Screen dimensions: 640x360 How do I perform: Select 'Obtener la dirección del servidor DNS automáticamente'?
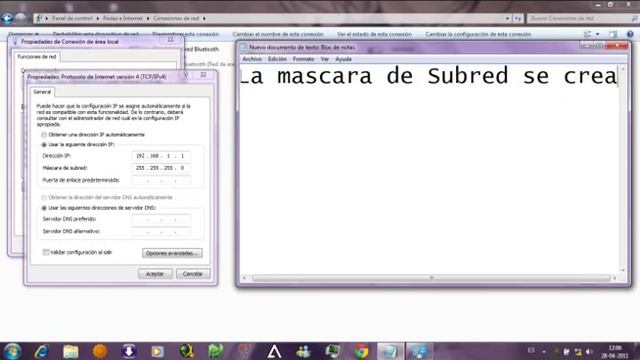point(107,198)
